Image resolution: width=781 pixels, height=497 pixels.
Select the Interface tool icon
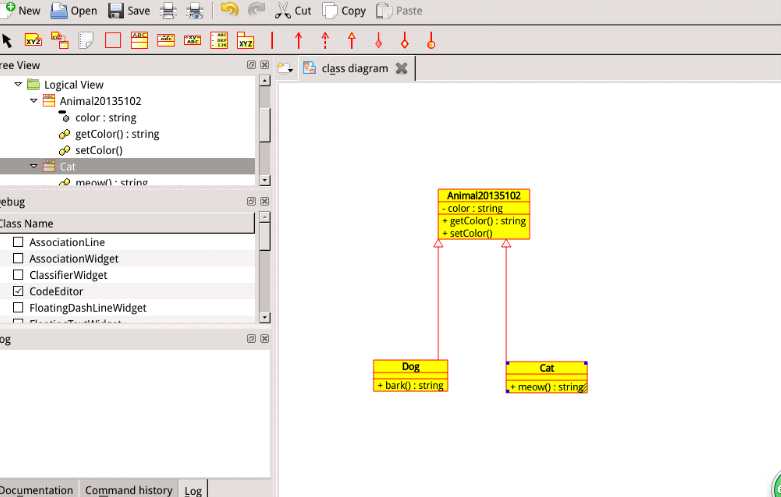pos(166,40)
